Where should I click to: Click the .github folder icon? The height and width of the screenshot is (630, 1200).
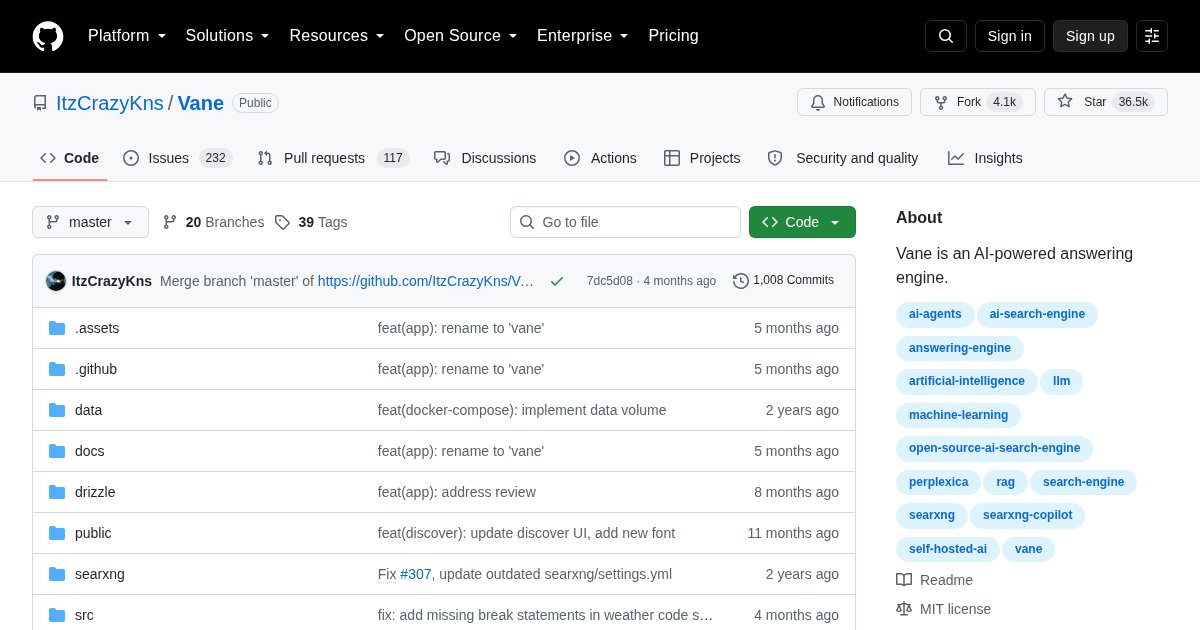click(x=57, y=369)
